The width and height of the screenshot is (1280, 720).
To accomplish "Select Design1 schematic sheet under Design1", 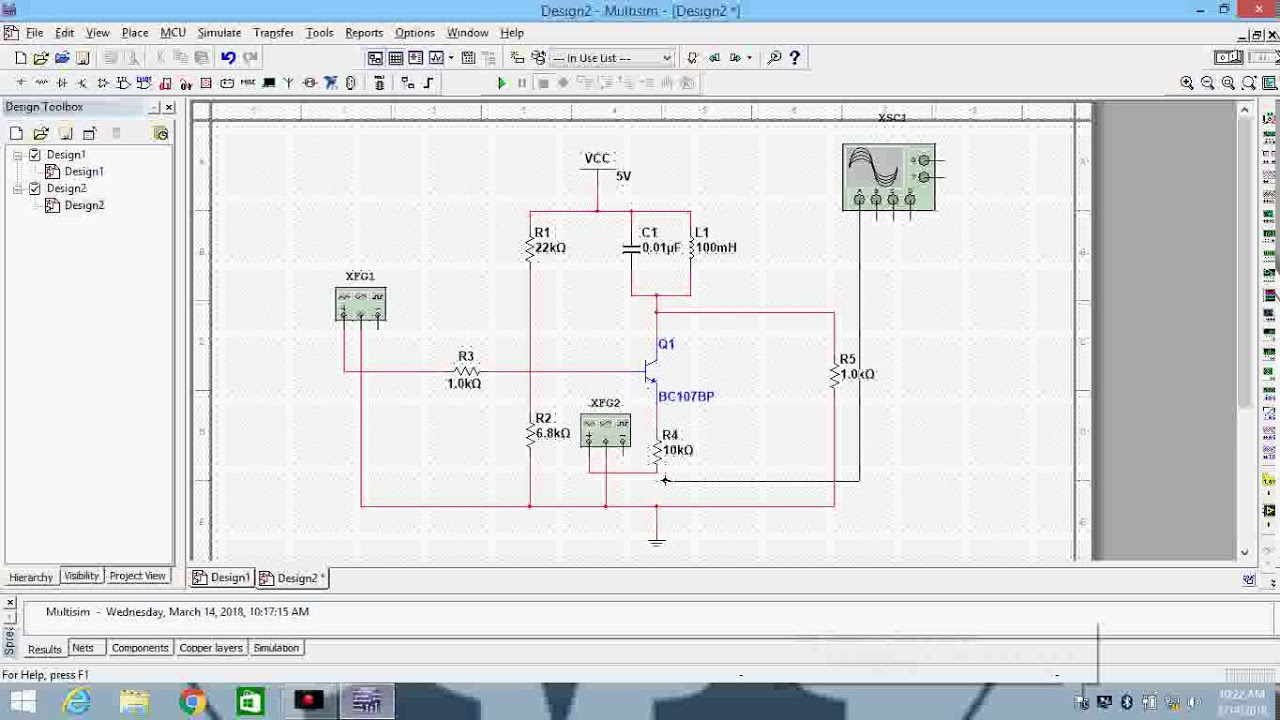I will coord(83,171).
